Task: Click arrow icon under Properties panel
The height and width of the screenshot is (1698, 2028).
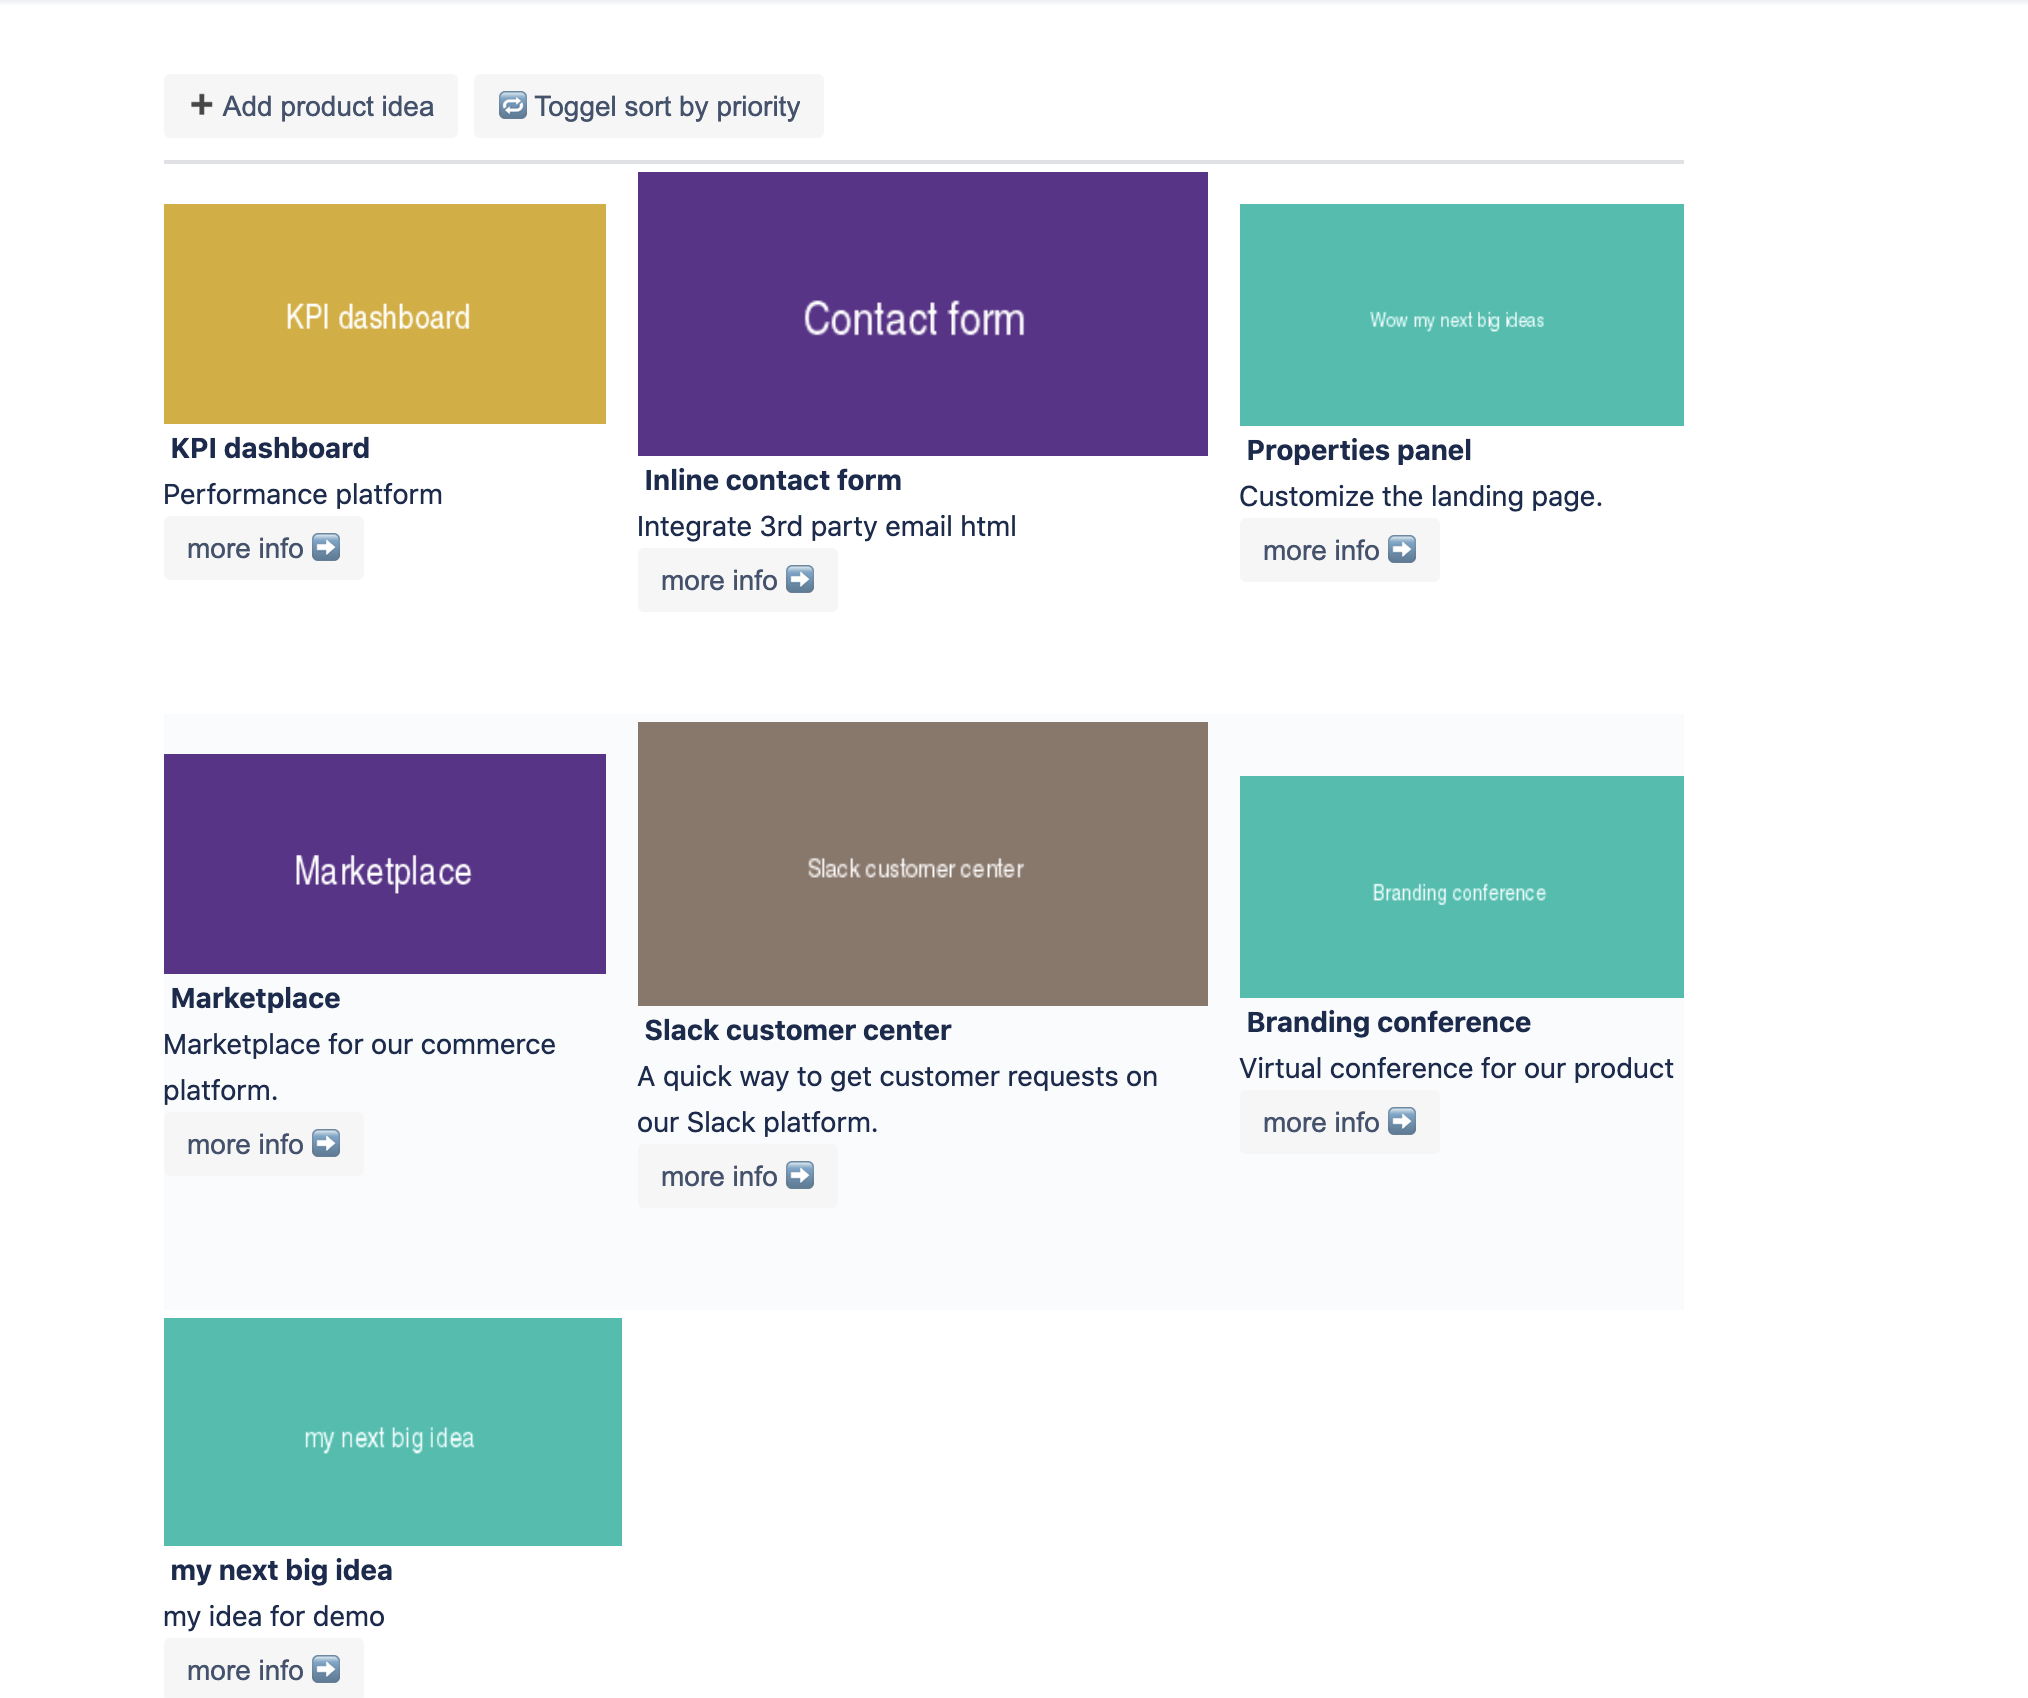Action: (x=1402, y=549)
